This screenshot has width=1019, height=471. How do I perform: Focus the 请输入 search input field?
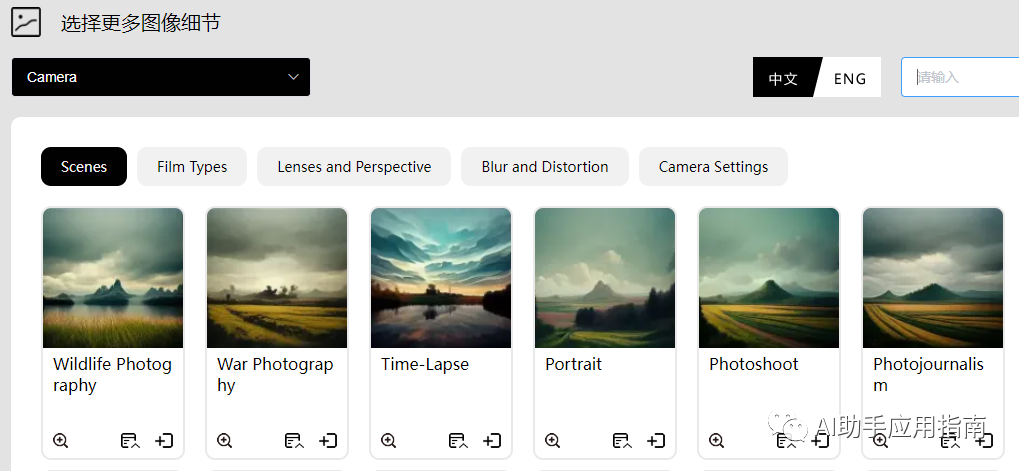pos(960,77)
